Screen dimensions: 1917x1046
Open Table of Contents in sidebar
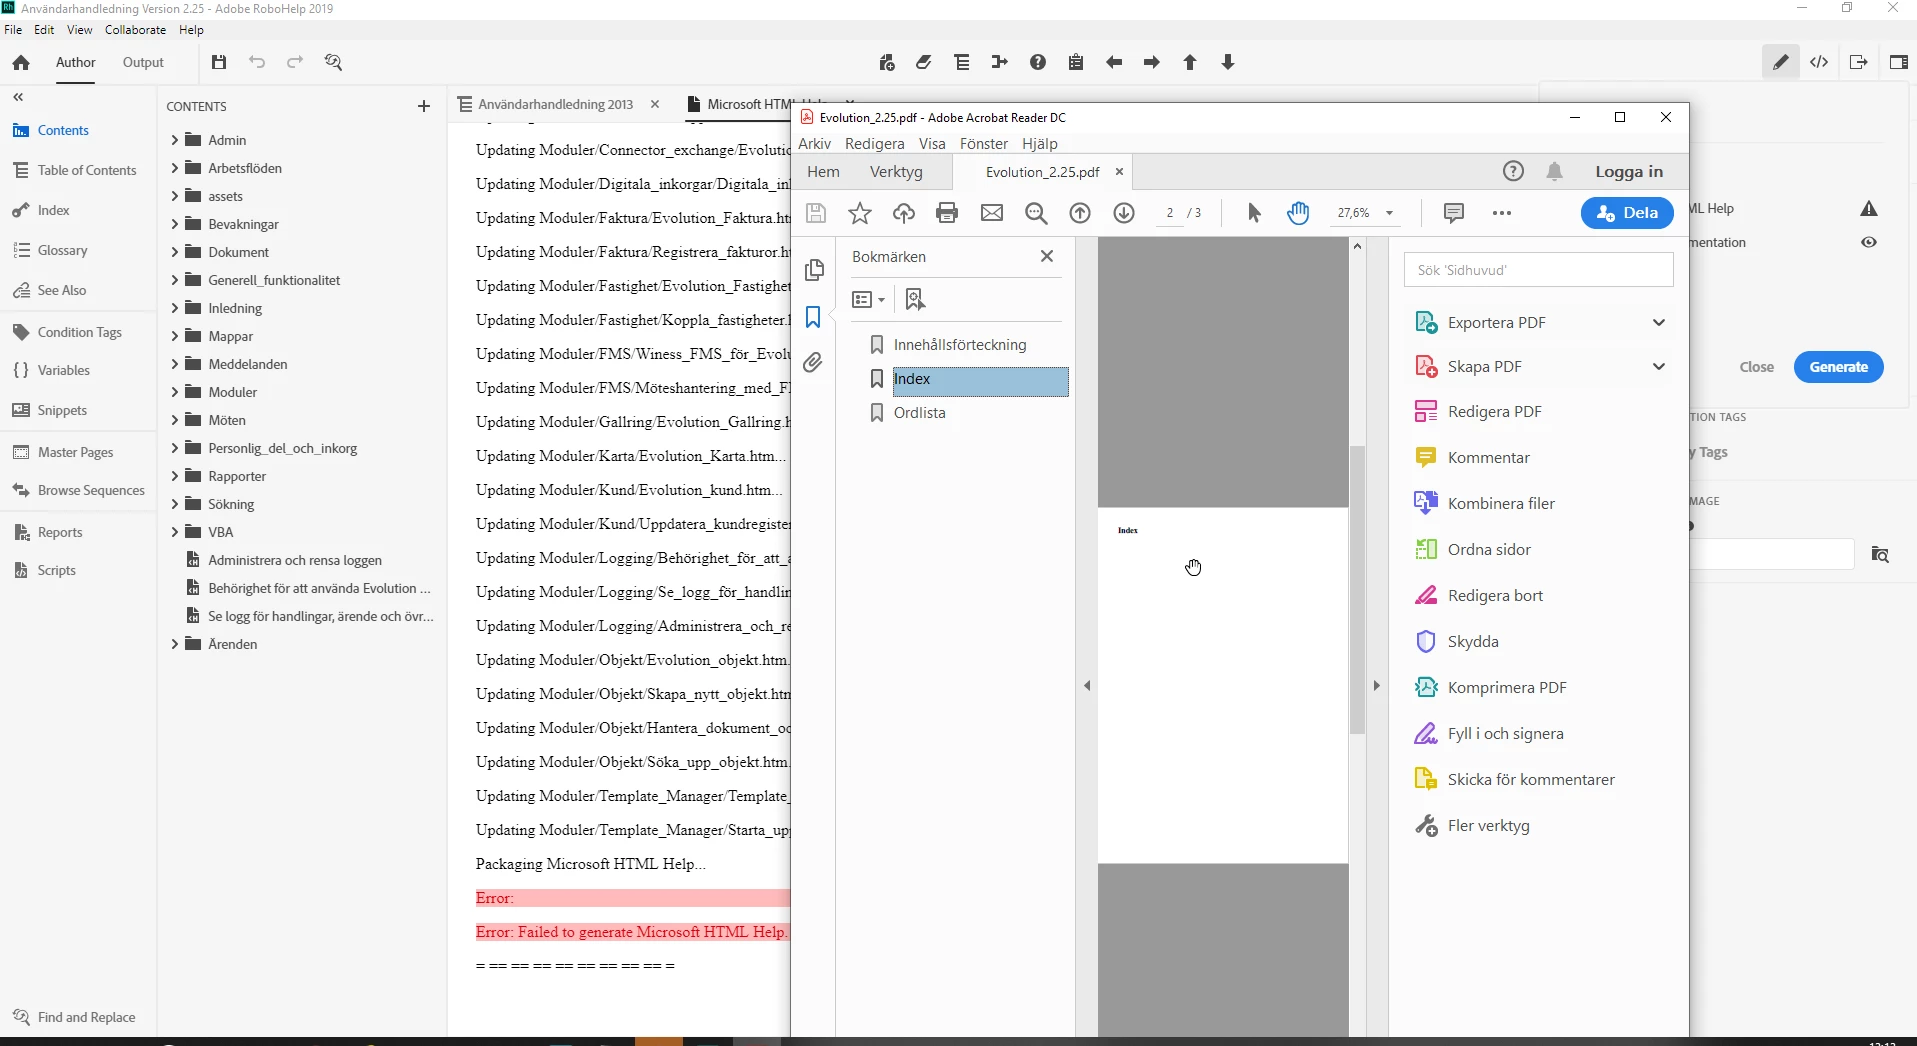[x=87, y=170]
